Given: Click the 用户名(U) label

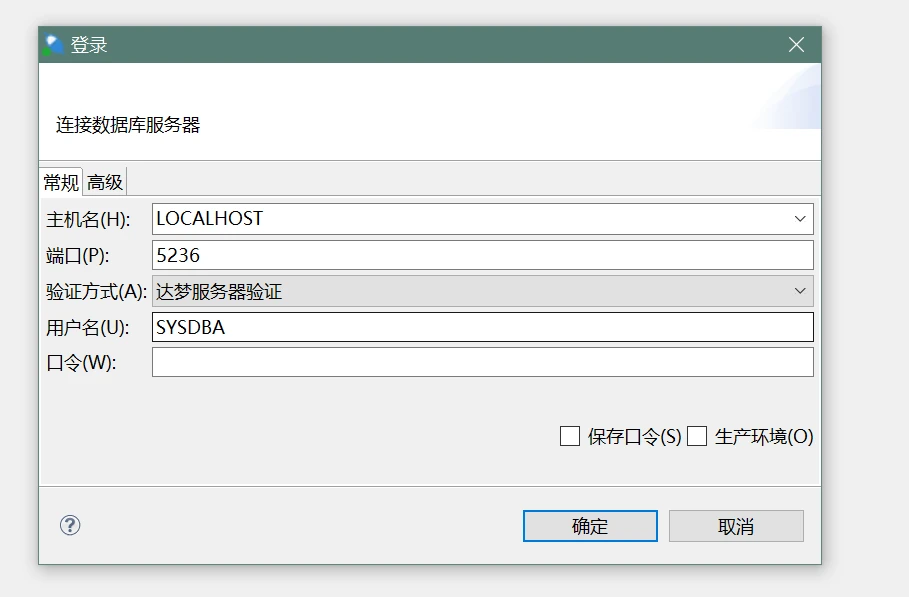Looking at the screenshot, I should (88, 327).
